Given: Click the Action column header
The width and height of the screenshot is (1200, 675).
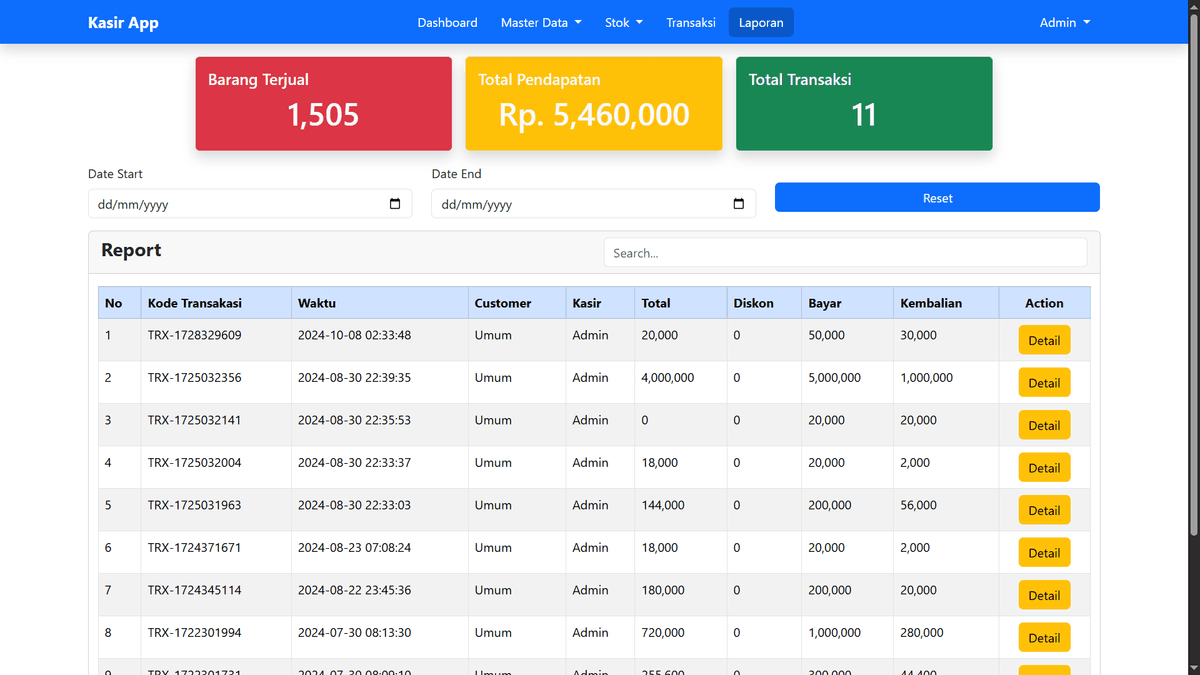Looking at the screenshot, I should click(x=1044, y=303).
